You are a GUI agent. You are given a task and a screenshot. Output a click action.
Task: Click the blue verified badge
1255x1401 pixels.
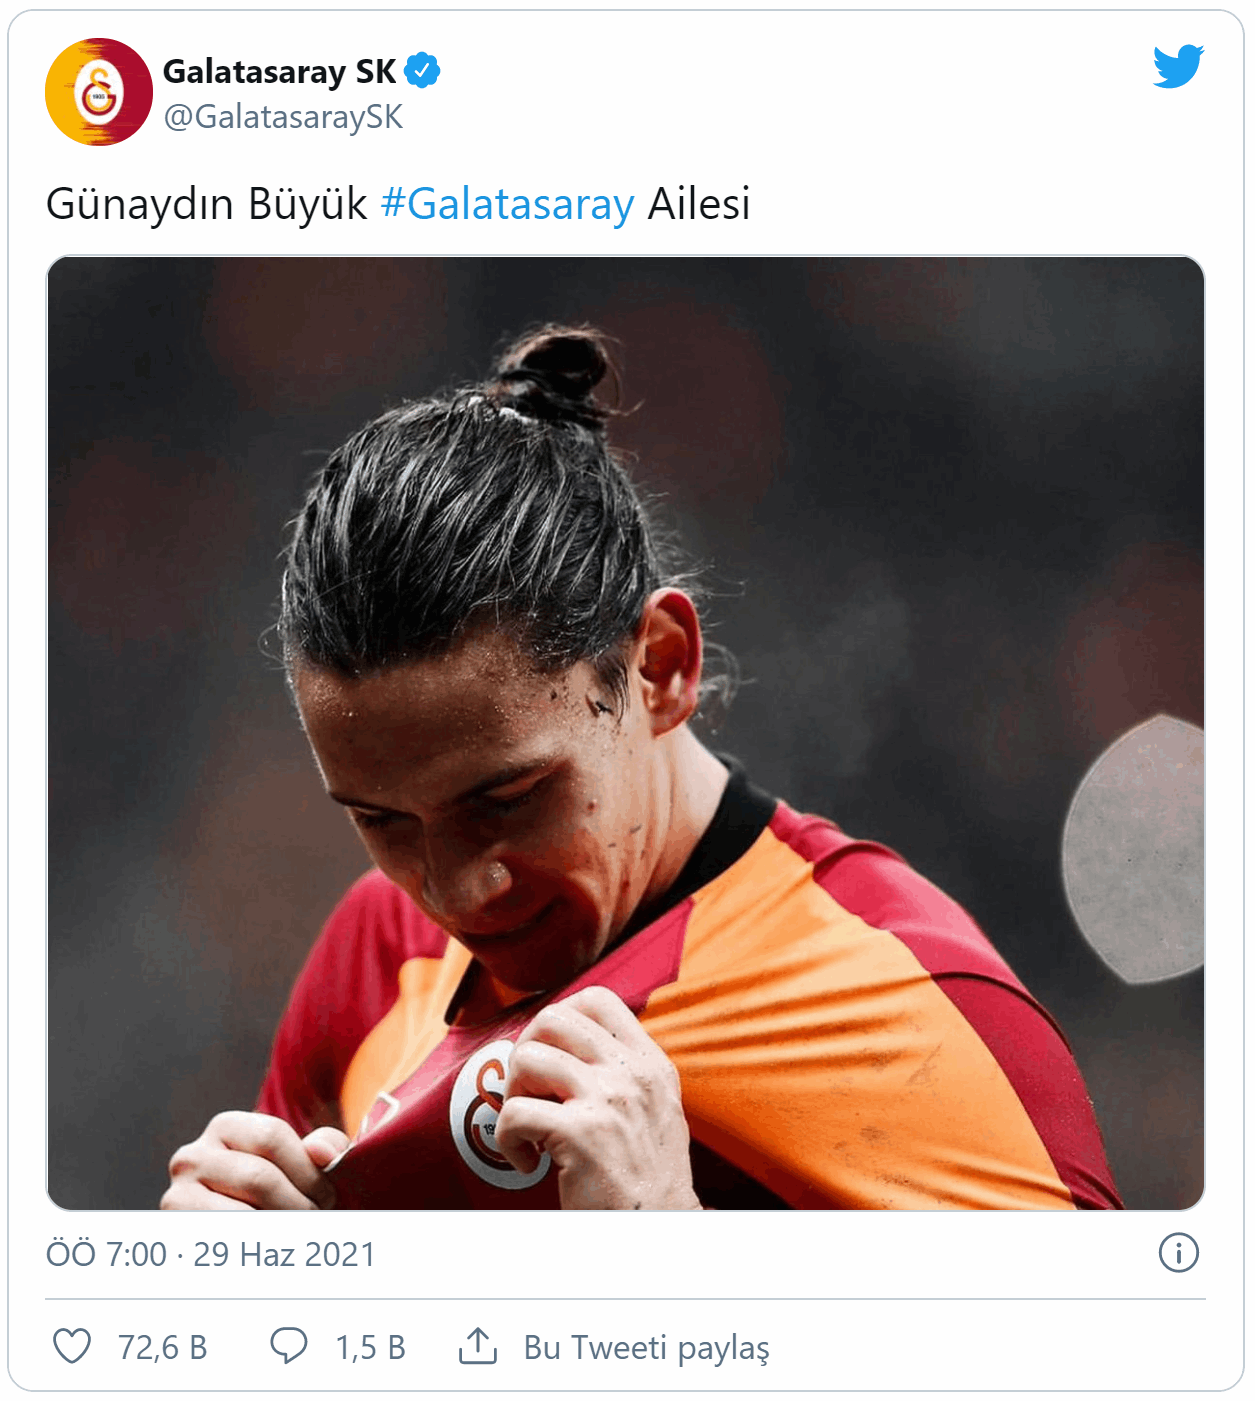[x=422, y=71]
